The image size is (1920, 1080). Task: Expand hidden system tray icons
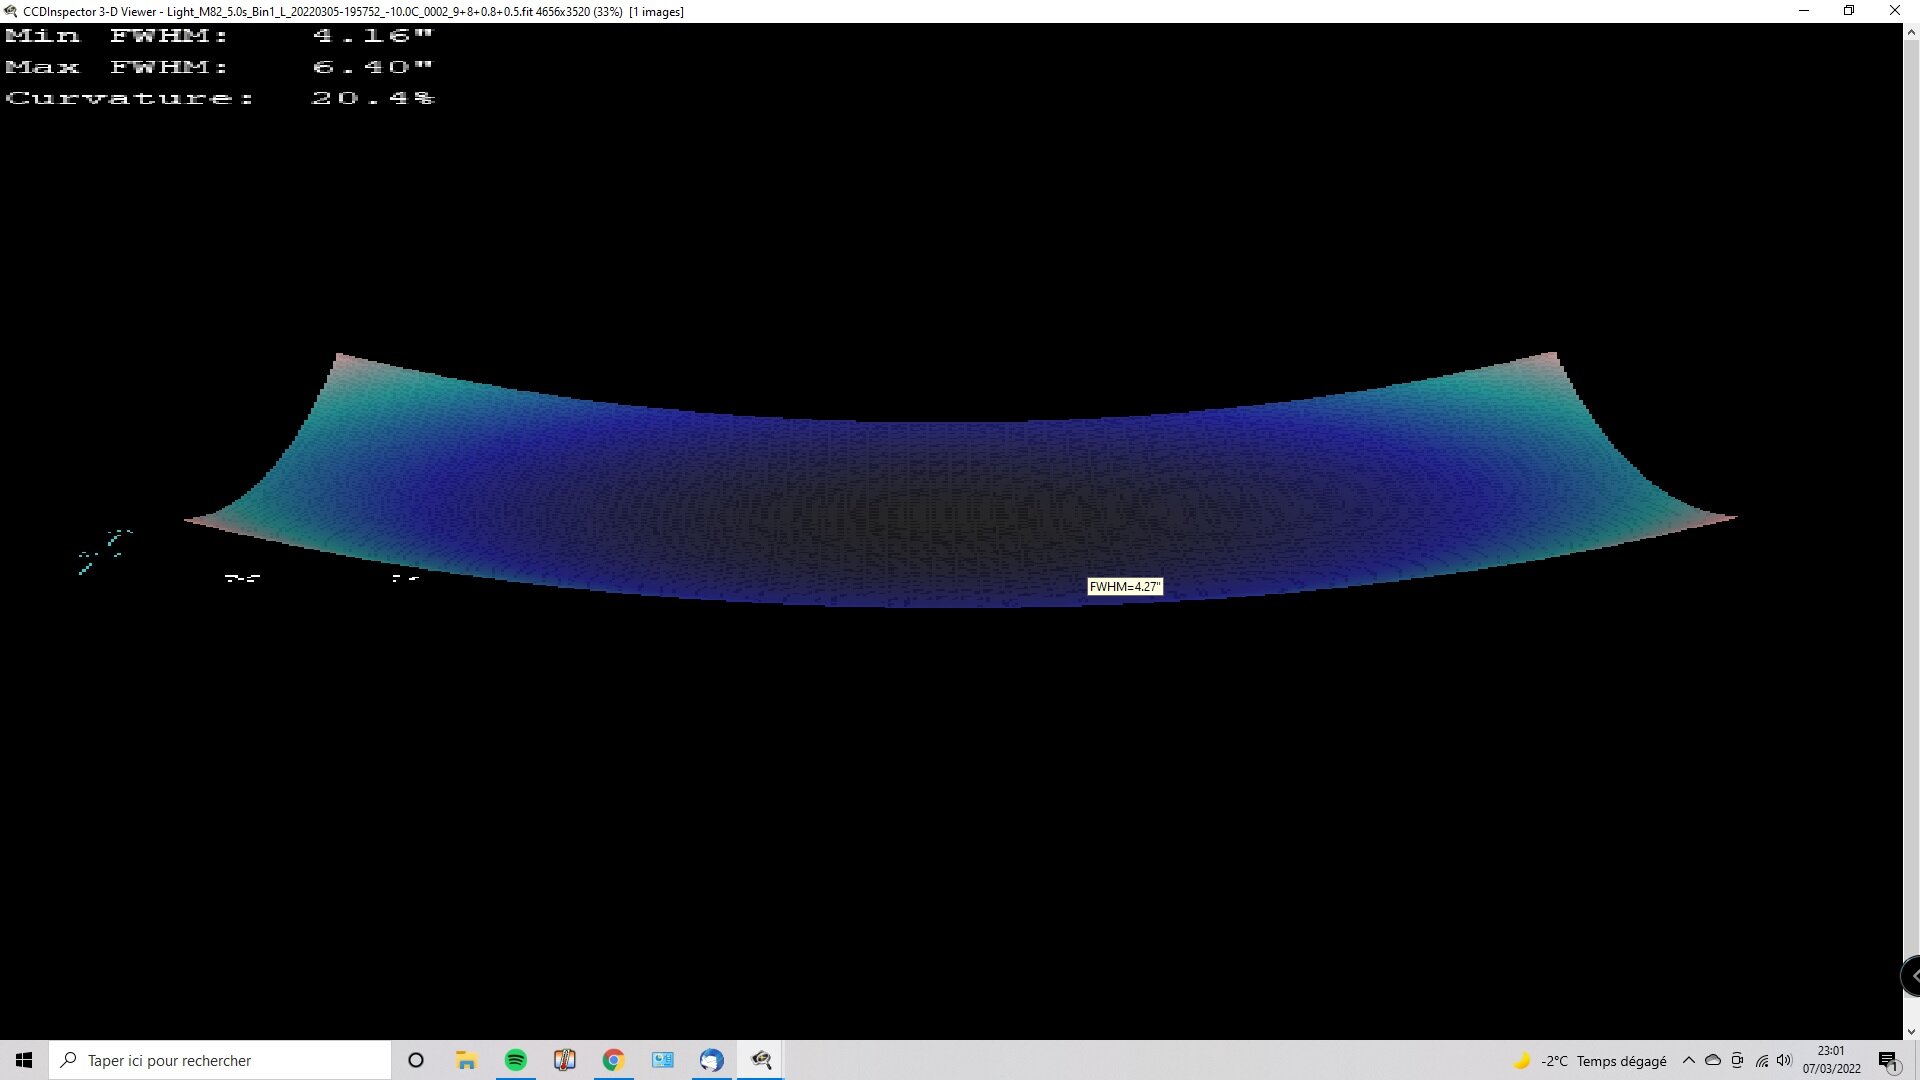[x=1689, y=1060]
